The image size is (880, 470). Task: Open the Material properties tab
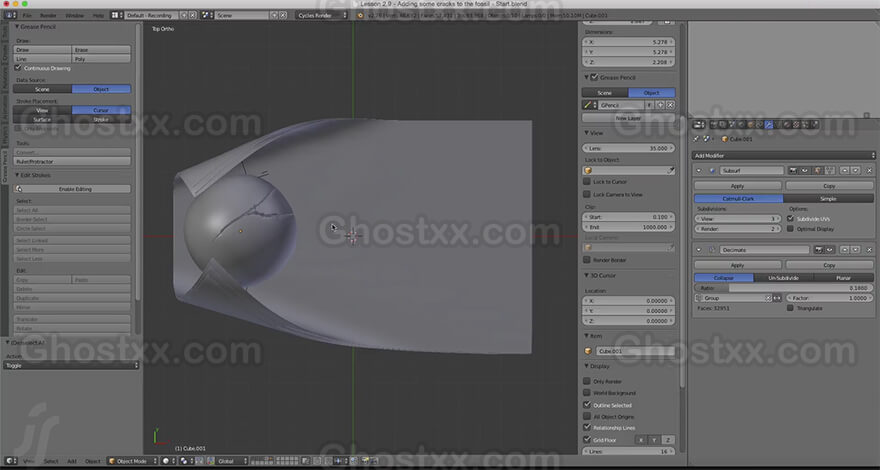tap(787, 124)
